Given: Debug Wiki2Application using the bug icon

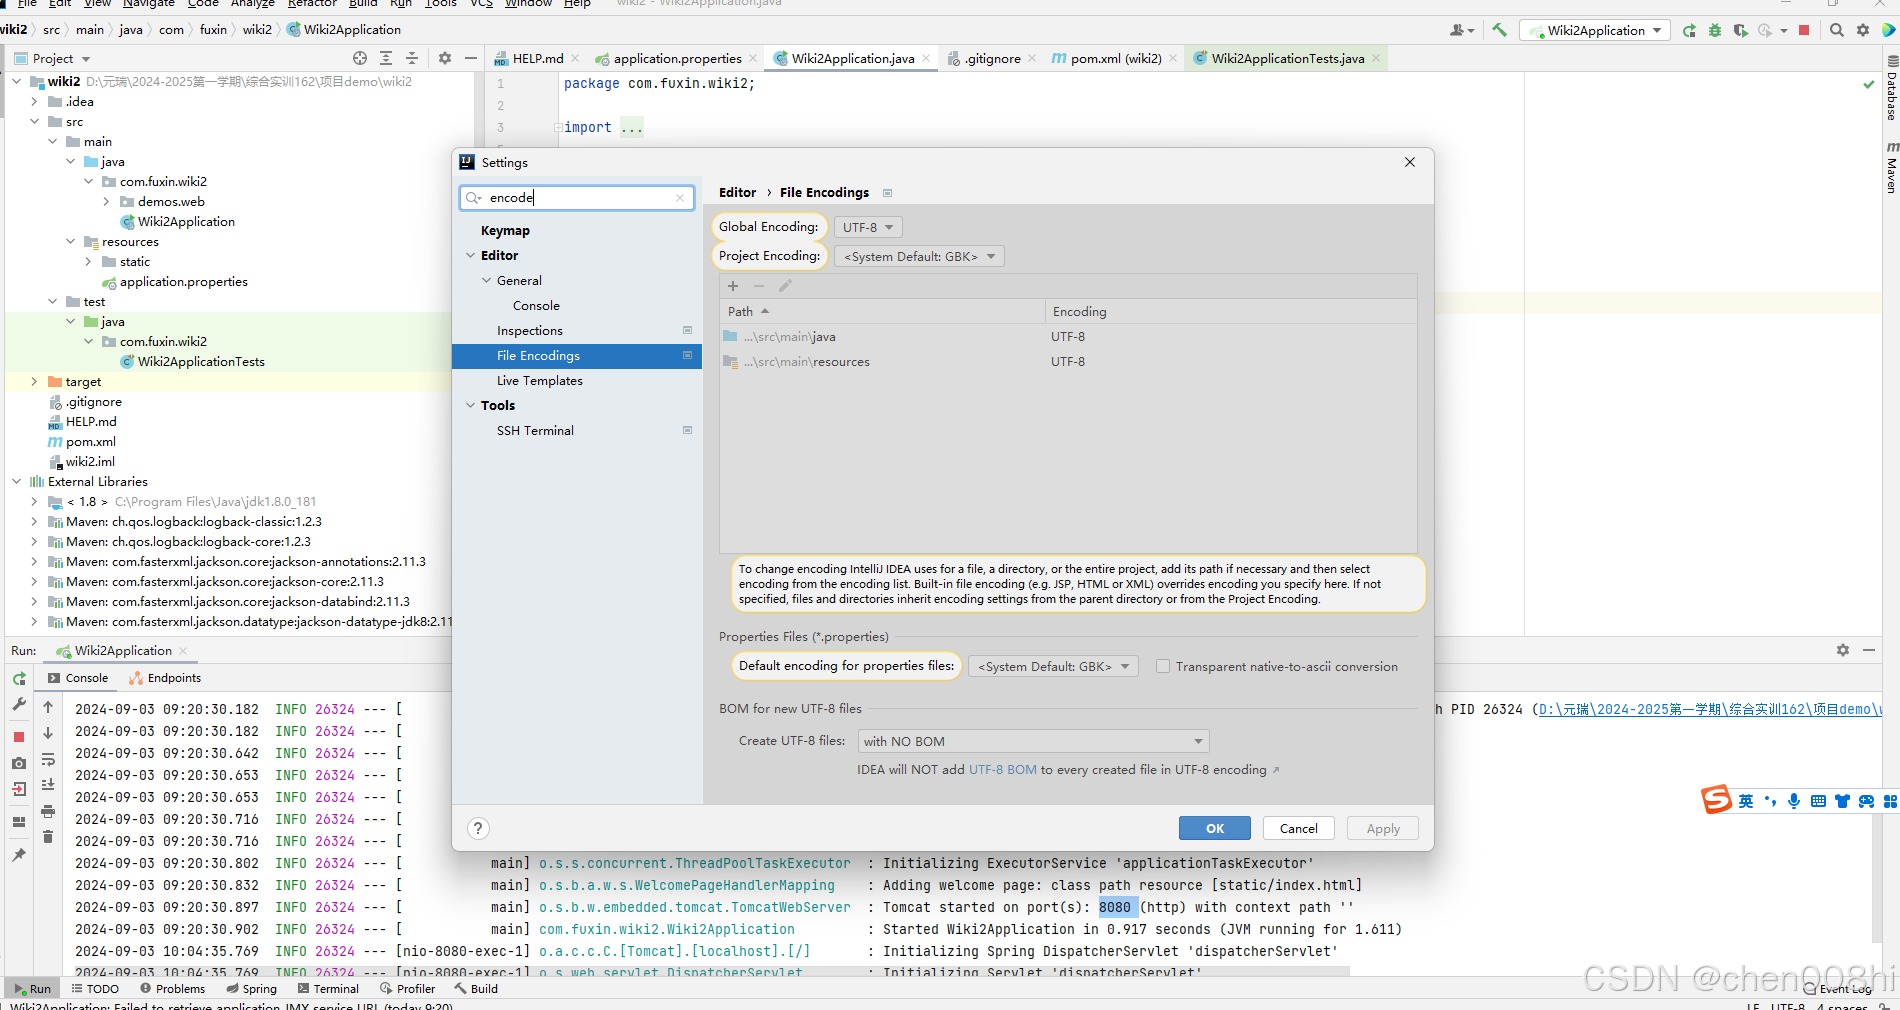Looking at the screenshot, I should pos(1714,30).
